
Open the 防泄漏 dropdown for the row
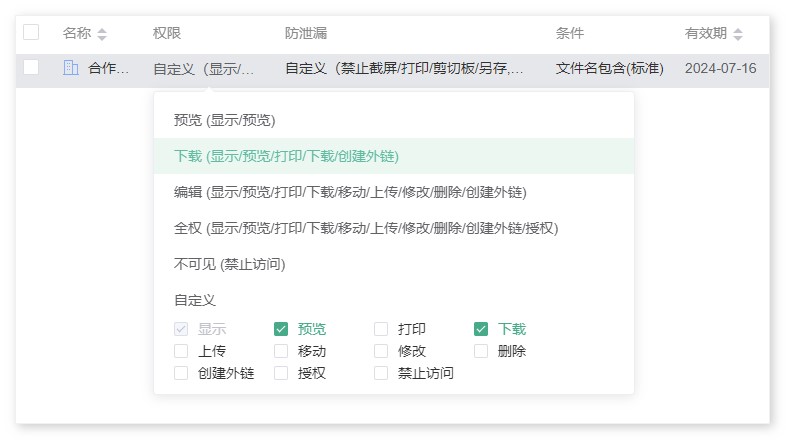404,69
